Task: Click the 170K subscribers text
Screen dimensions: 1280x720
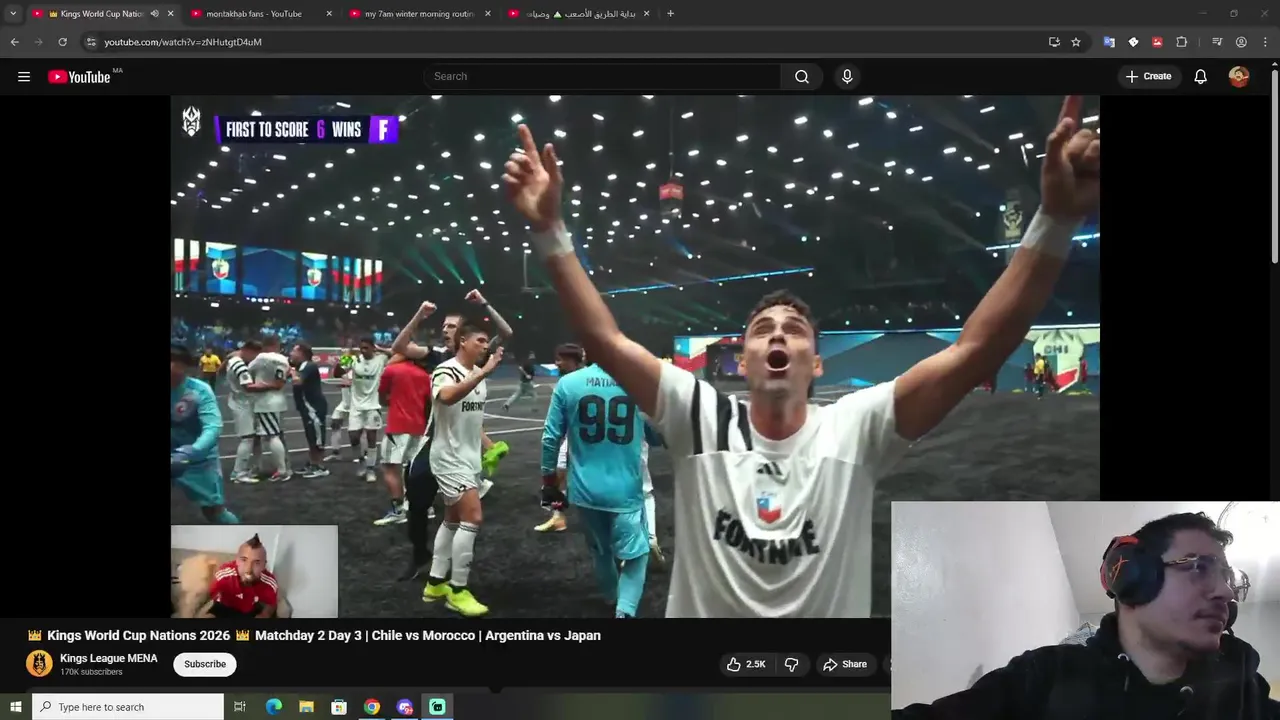Action: click(91, 672)
